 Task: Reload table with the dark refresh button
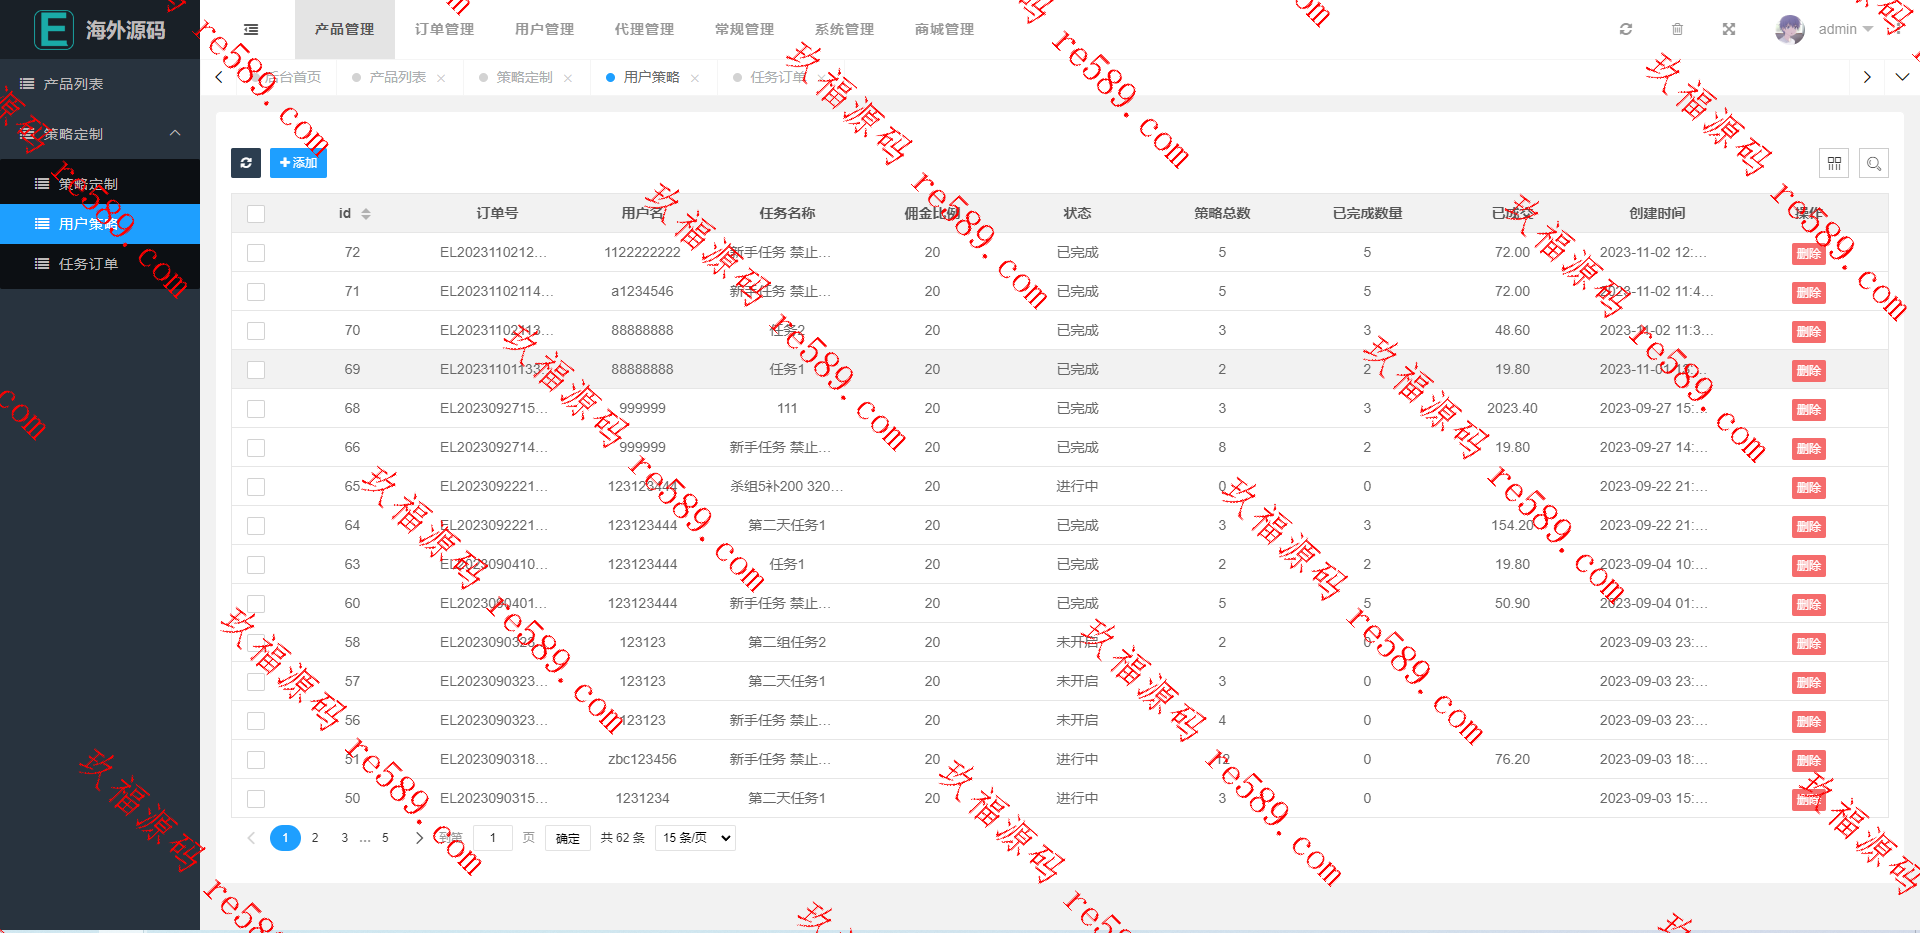(x=246, y=163)
